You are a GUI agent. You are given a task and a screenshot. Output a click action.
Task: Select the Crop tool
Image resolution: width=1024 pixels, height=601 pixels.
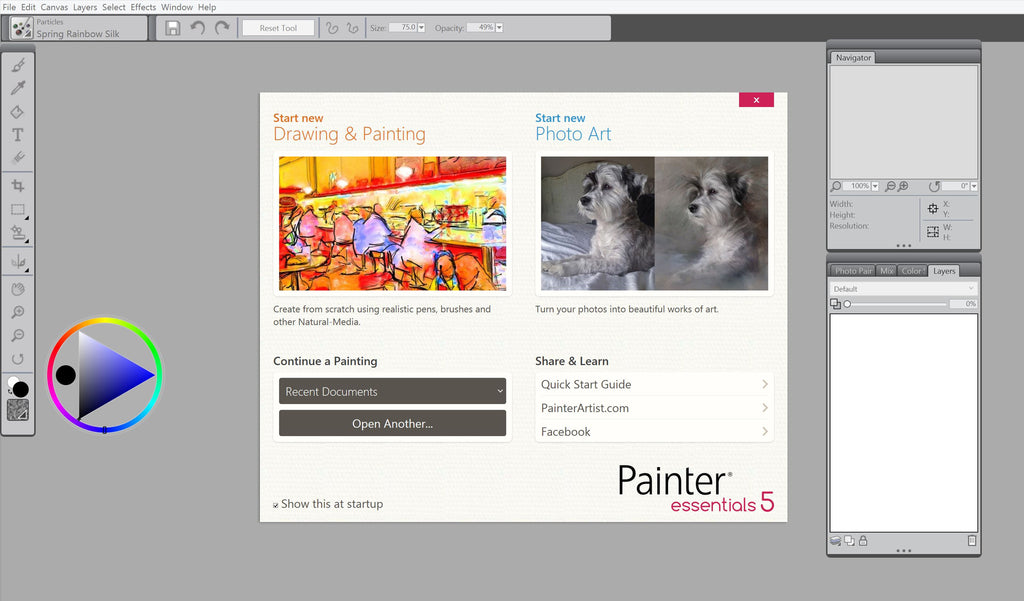point(18,185)
